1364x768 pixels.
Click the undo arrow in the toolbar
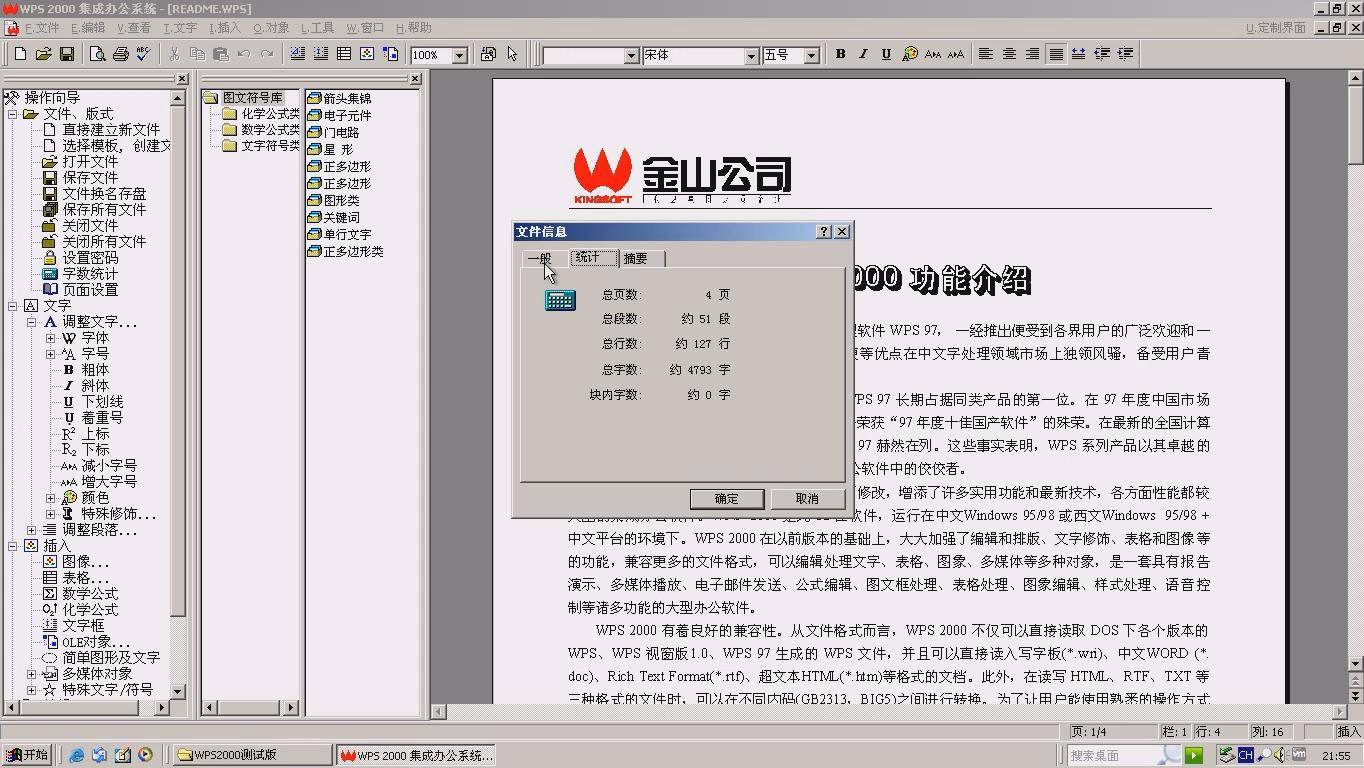point(244,54)
